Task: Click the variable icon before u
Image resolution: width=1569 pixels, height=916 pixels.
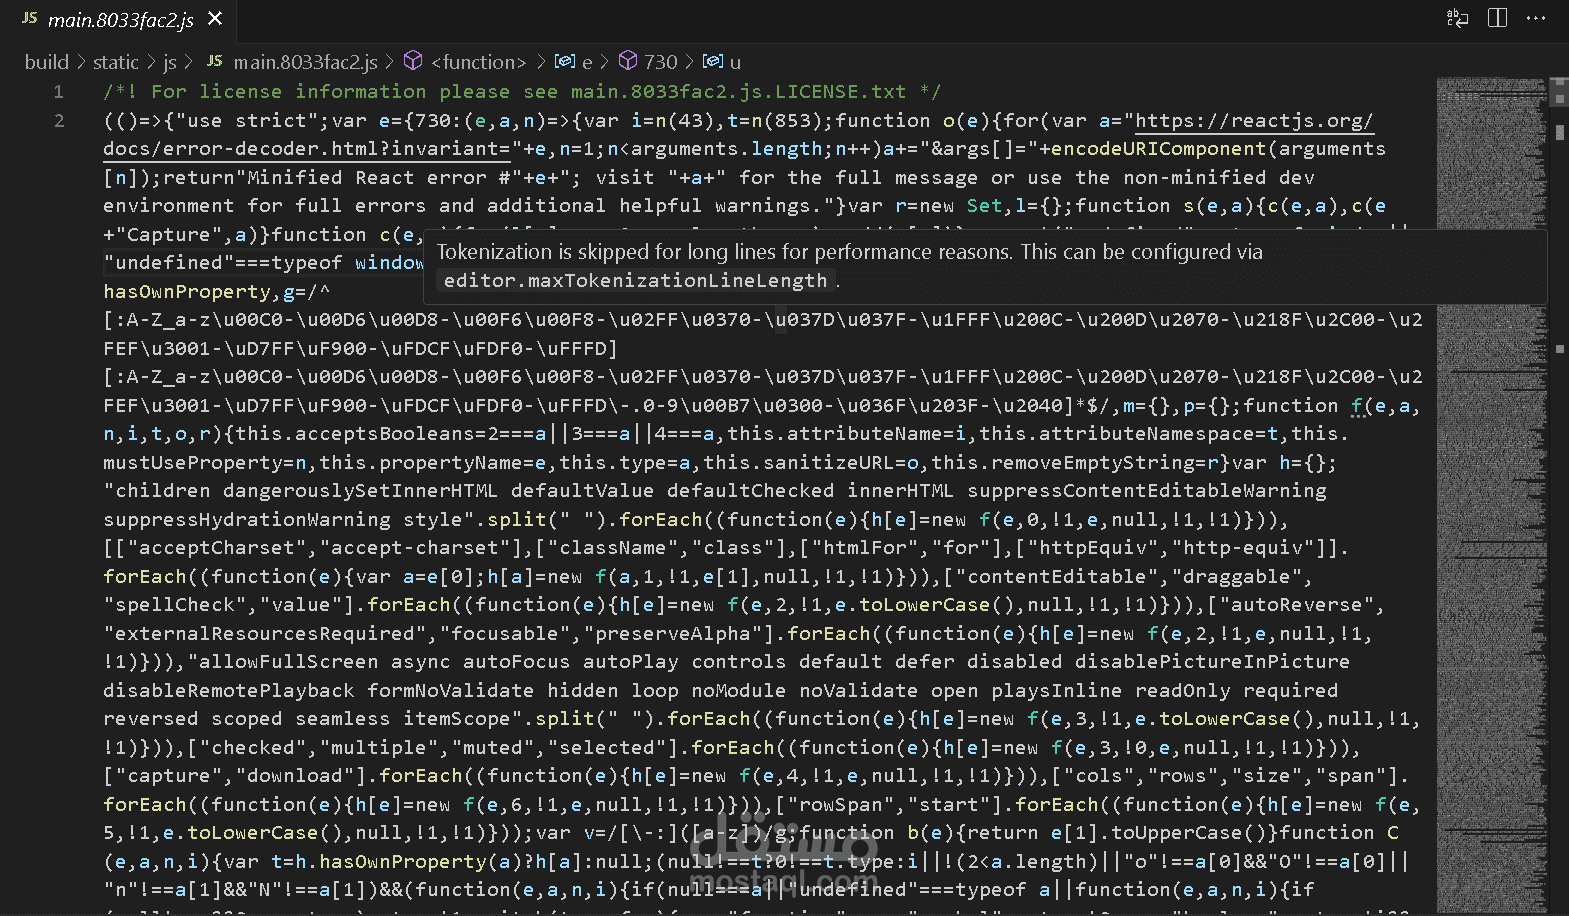Action: coord(713,61)
